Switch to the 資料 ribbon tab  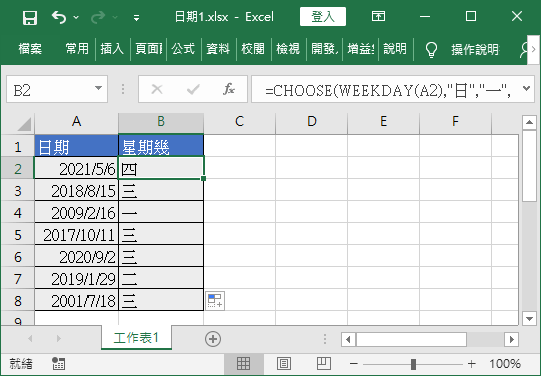(x=218, y=49)
